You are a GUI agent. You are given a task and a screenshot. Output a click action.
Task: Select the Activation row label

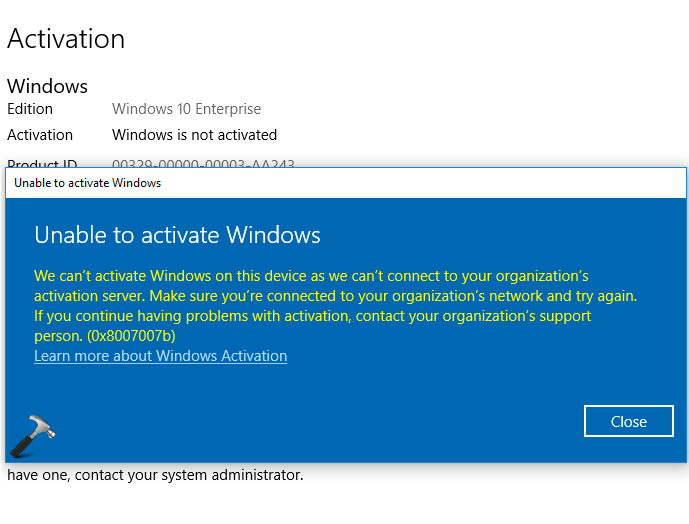click(x=40, y=135)
